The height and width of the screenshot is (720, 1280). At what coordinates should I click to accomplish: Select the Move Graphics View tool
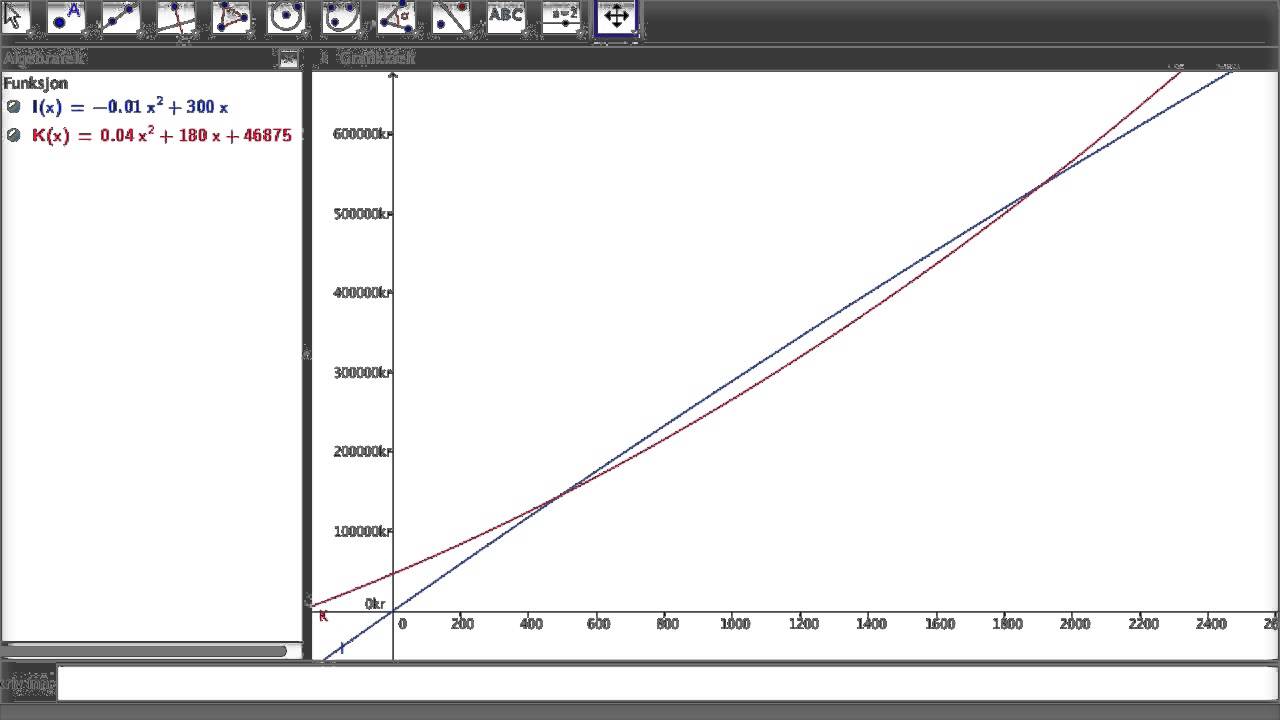(616, 17)
